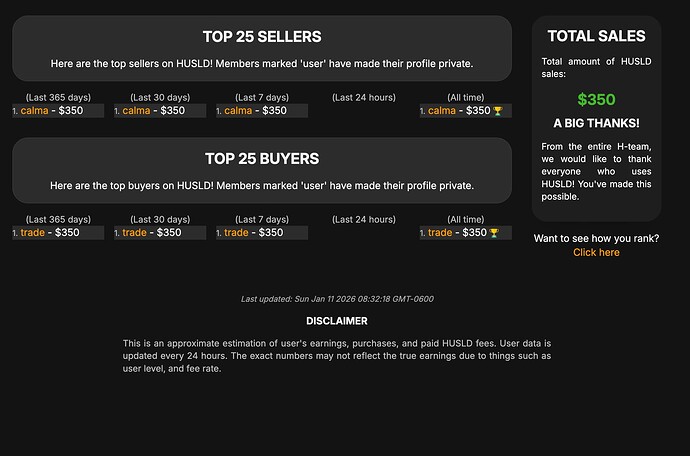Click the TOP 25 SELLERS heading
This screenshot has width=690, height=456.
tap(262, 37)
